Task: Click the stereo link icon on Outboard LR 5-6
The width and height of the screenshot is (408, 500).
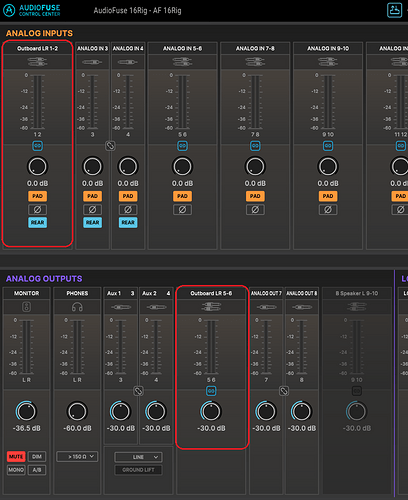Action: click(x=211, y=391)
